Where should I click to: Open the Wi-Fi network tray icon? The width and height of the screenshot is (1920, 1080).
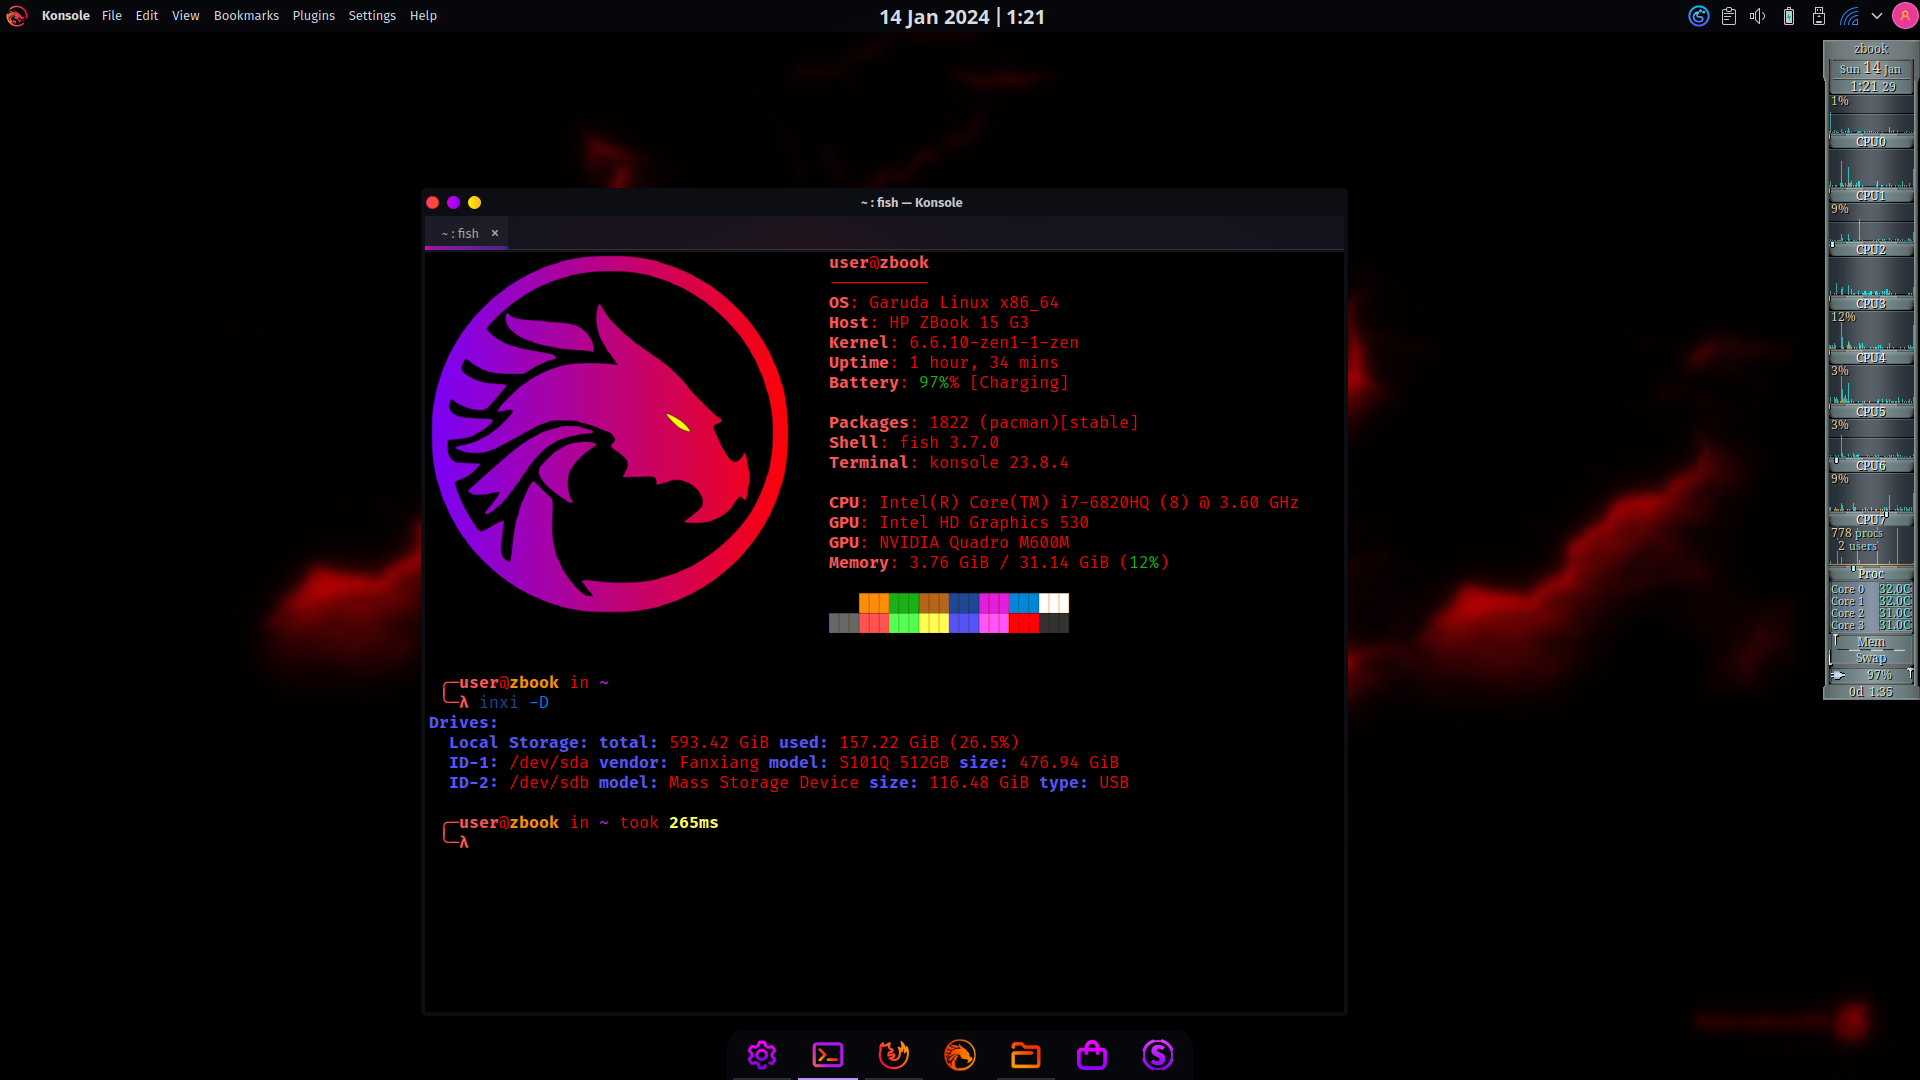click(1849, 16)
